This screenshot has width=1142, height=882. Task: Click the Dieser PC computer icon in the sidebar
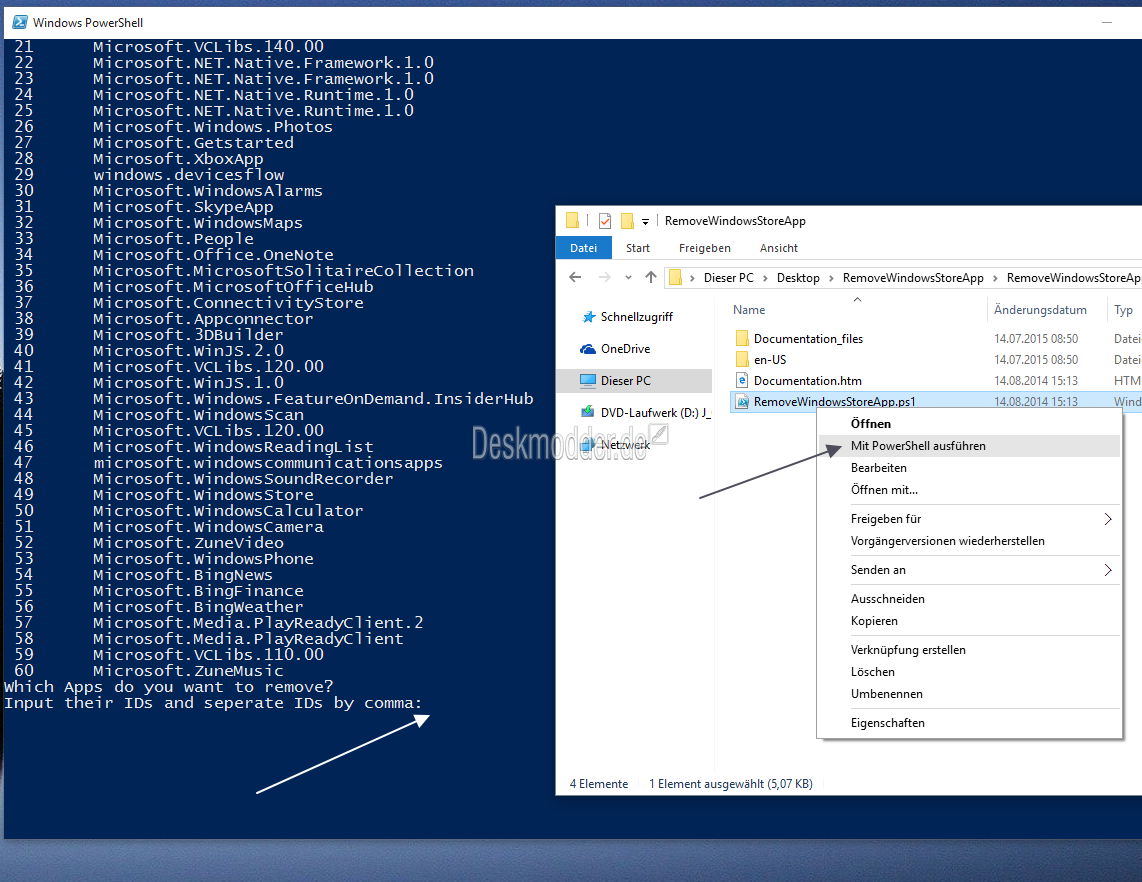click(588, 380)
